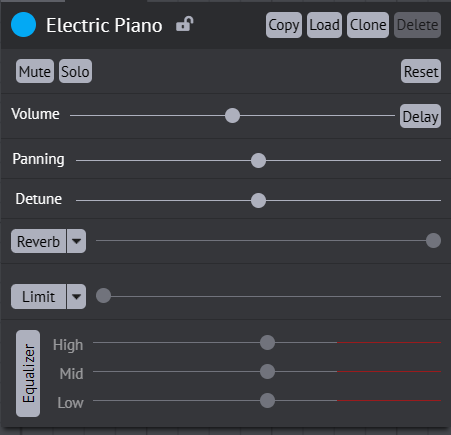Solo the Electric Piano instrument
This screenshot has width=451, height=435.
(x=75, y=71)
